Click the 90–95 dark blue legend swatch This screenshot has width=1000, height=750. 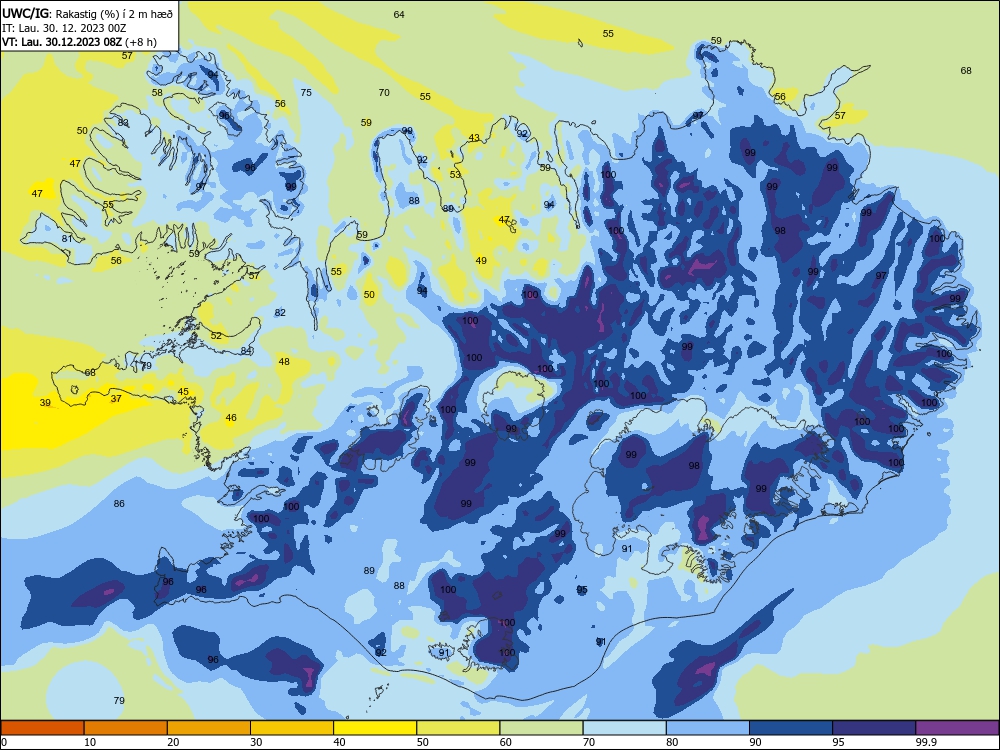coord(791,728)
